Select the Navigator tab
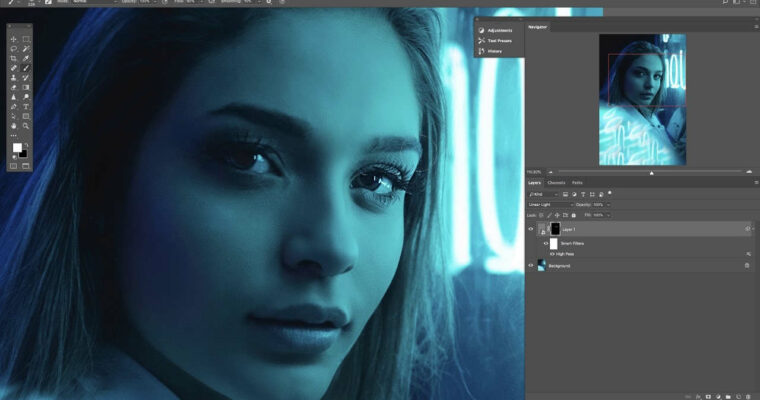 click(537, 27)
